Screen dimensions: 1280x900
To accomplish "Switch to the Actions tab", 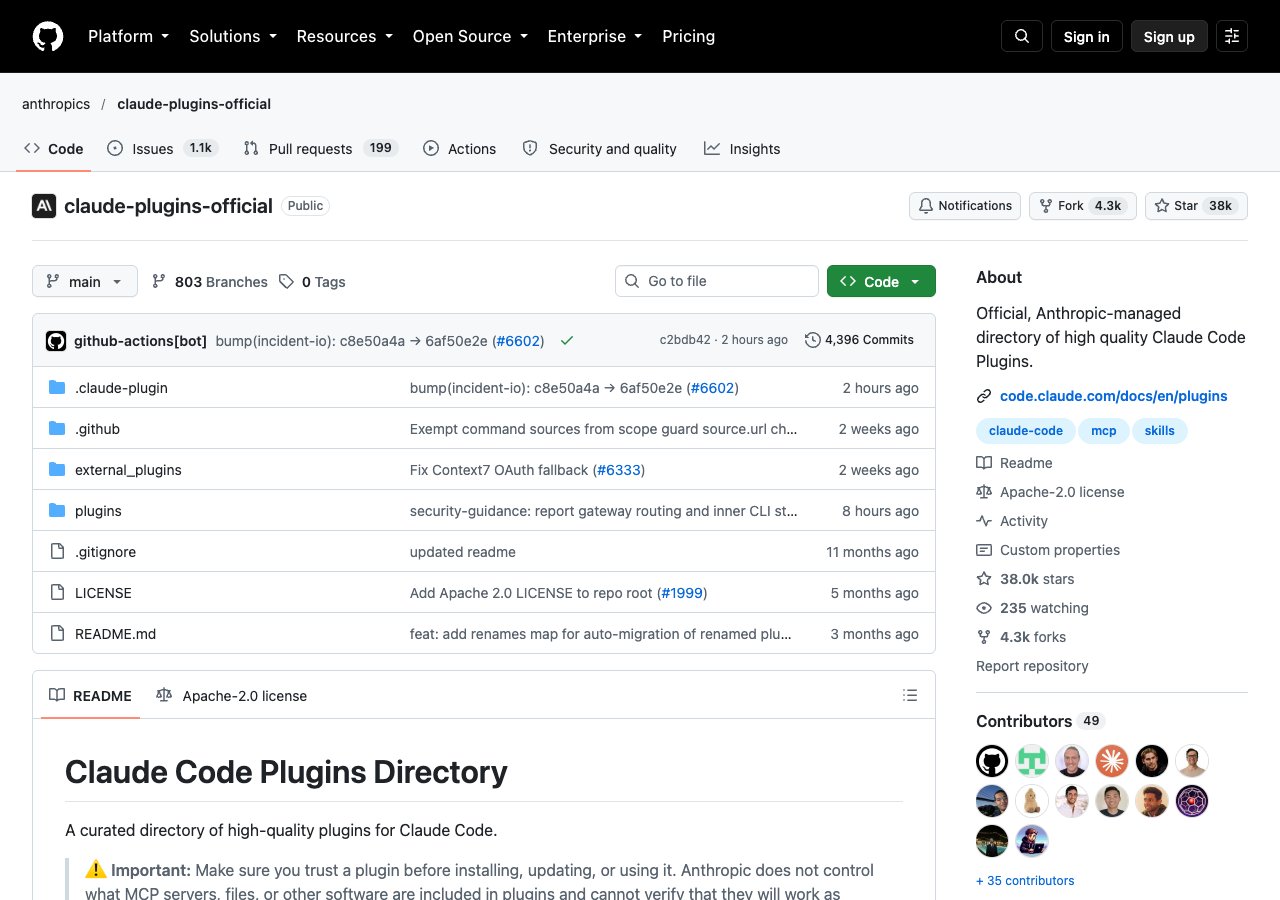I will (459, 148).
